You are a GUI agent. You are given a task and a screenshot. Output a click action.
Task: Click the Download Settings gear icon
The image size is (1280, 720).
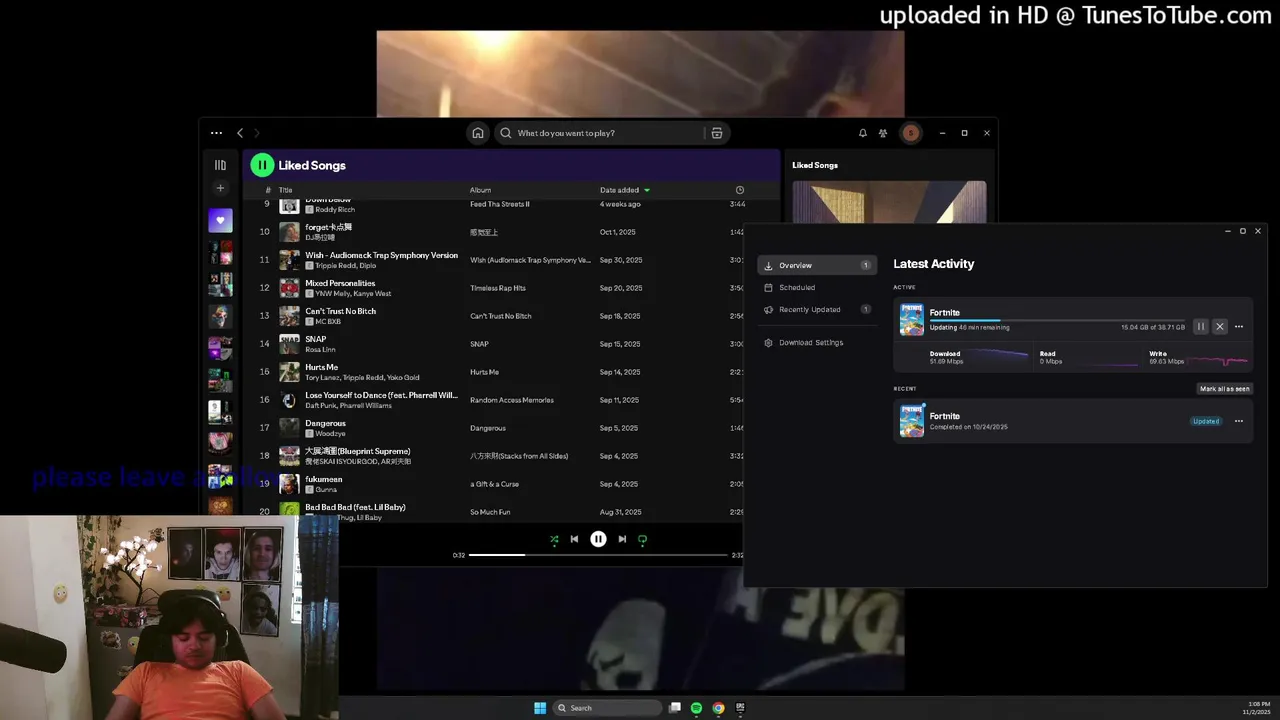(768, 342)
